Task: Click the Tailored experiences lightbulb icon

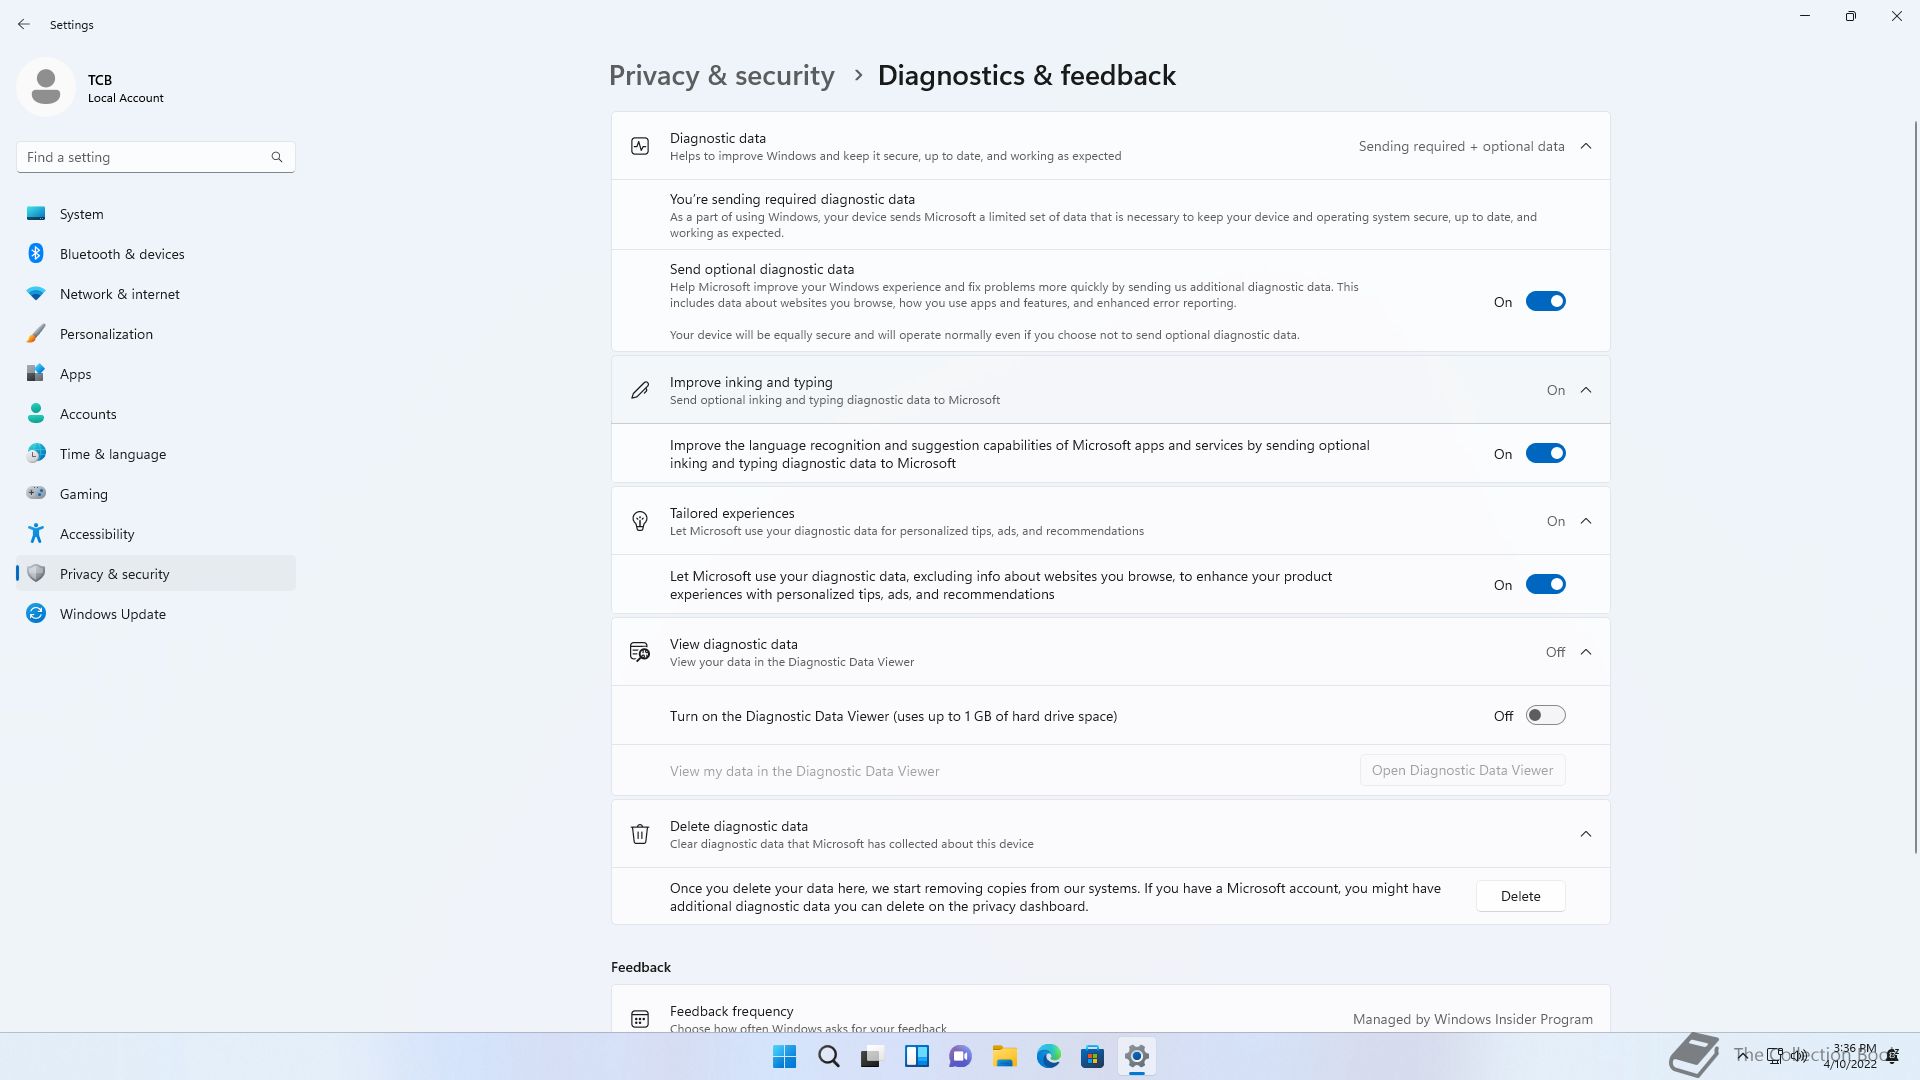Action: 640,521
